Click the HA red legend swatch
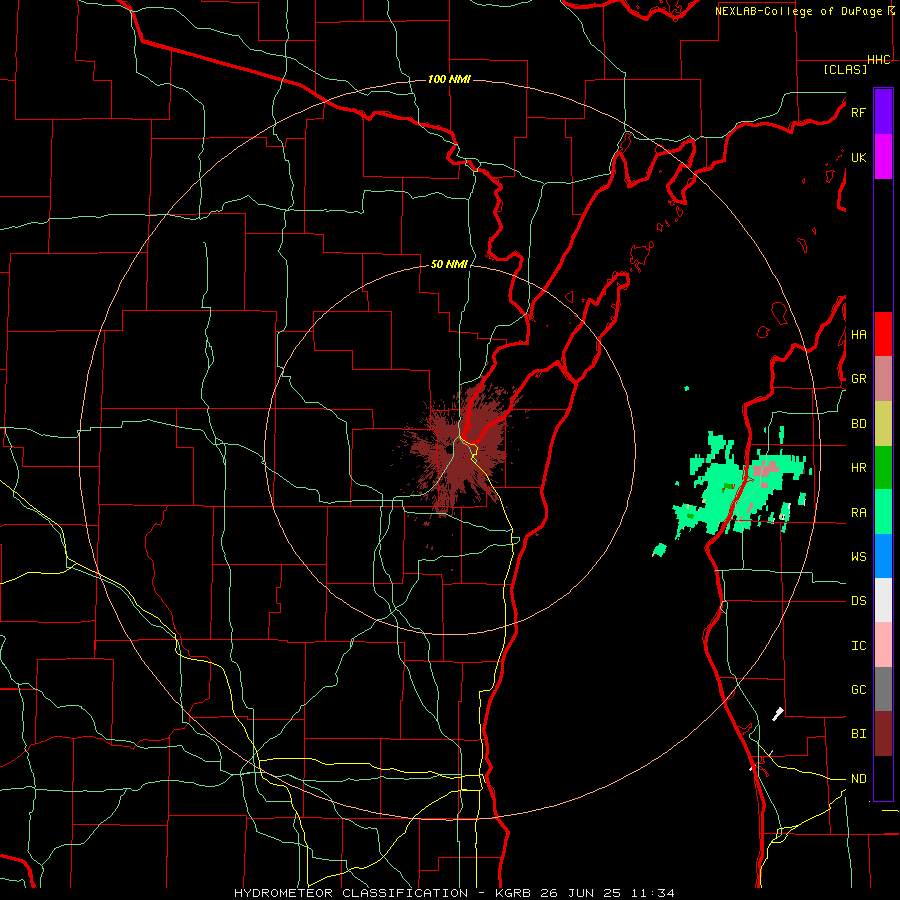 pyautogui.click(x=883, y=334)
